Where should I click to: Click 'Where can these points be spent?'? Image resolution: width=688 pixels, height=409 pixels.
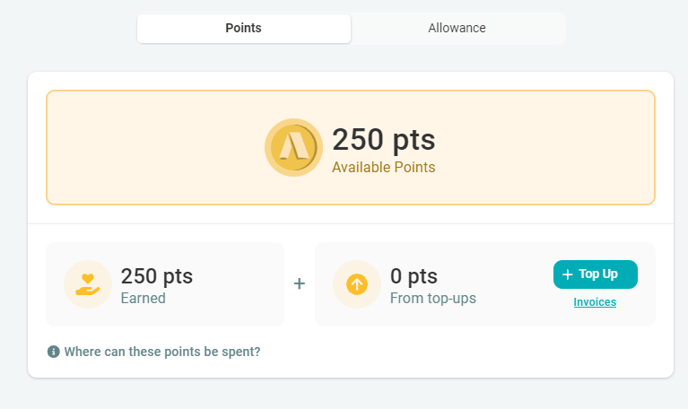pos(162,352)
